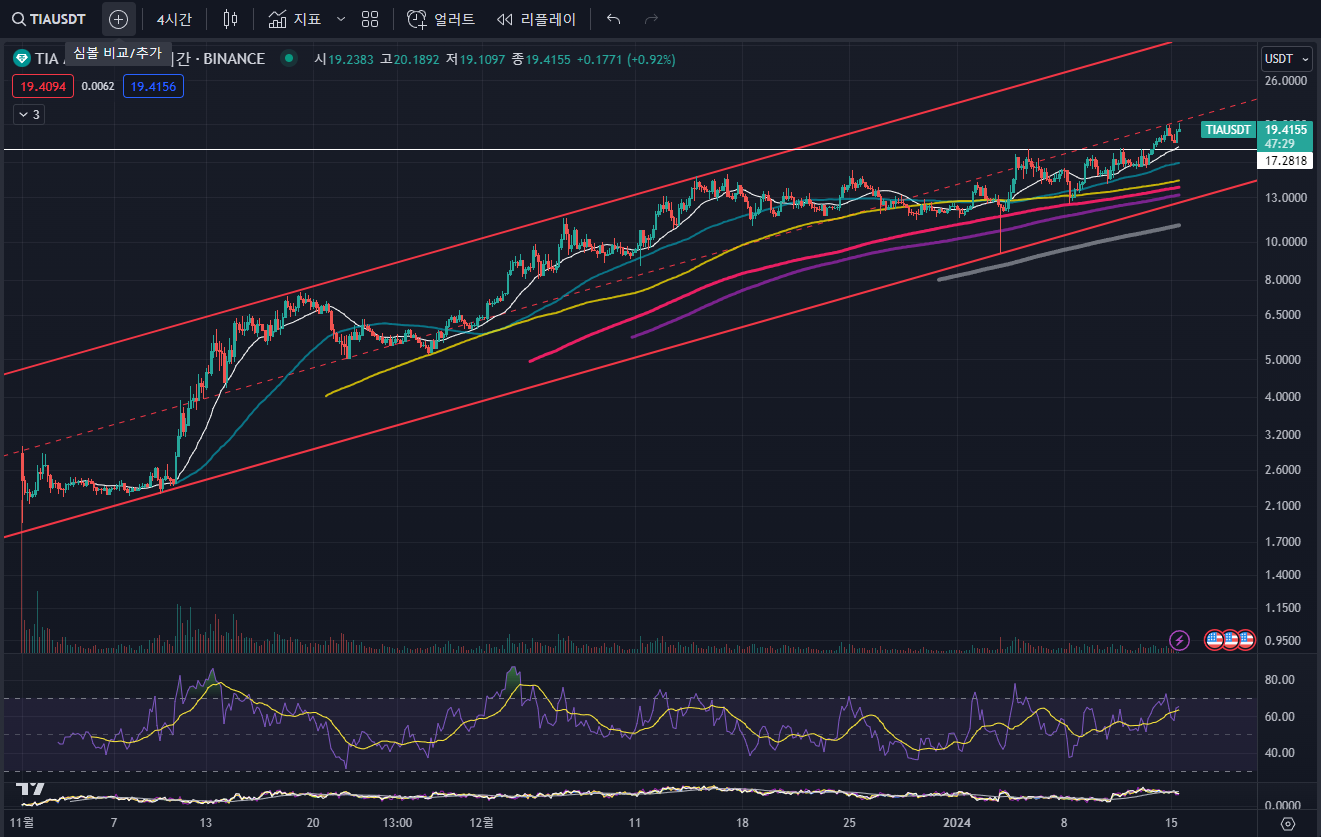Create an alert with 얼러트 button
The image size is (1321, 837).
(442, 19)
